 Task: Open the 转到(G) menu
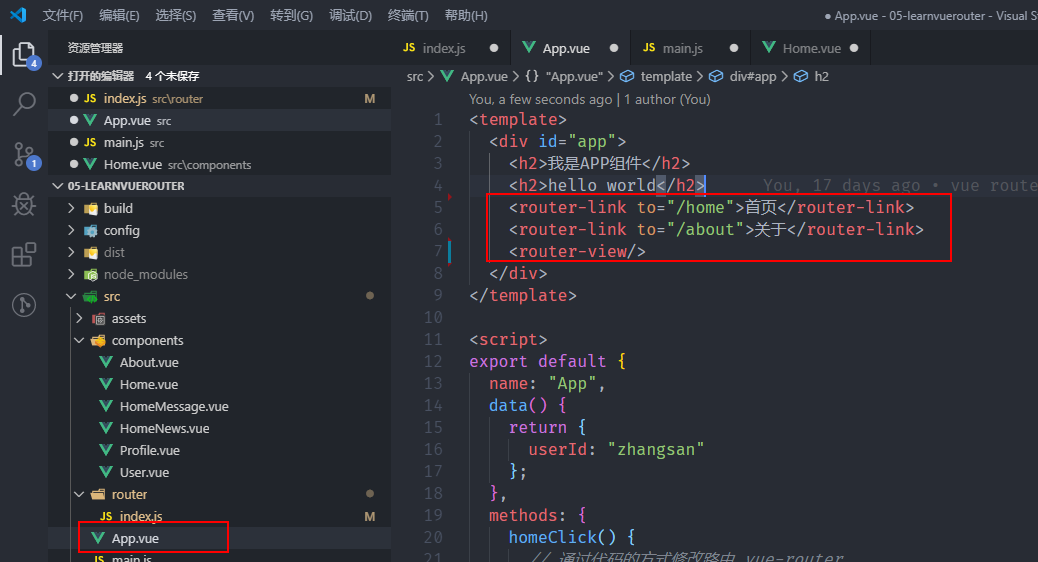tap(291, 15)
